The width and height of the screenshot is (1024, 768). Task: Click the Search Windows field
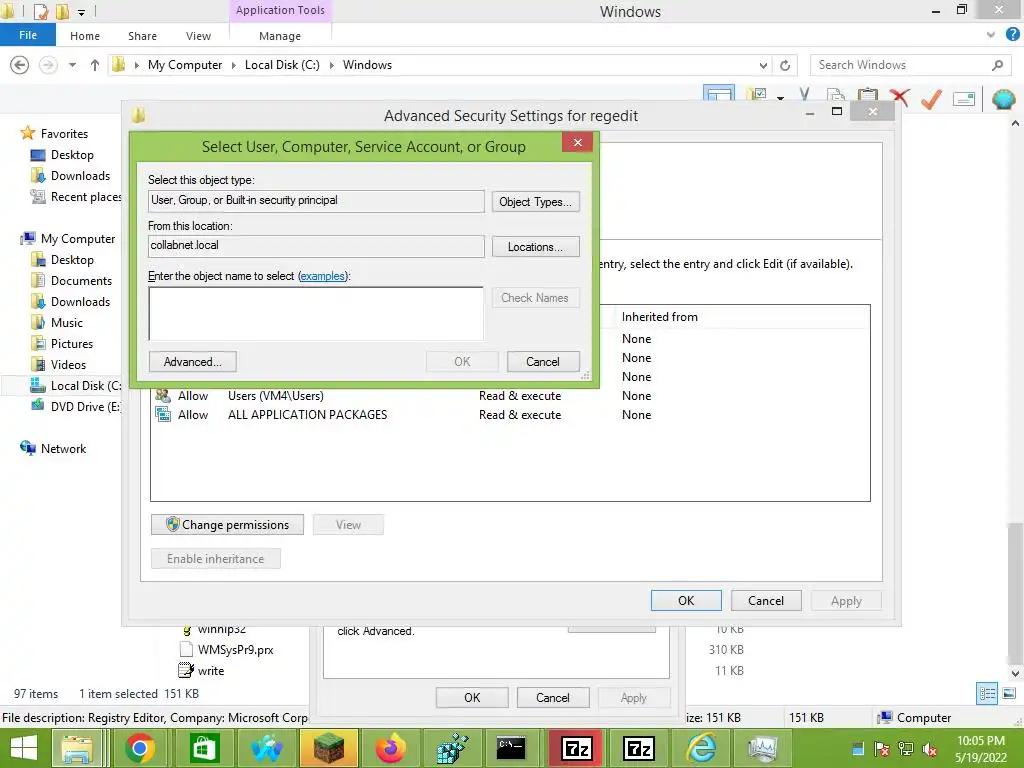click(x=901, y=65)
